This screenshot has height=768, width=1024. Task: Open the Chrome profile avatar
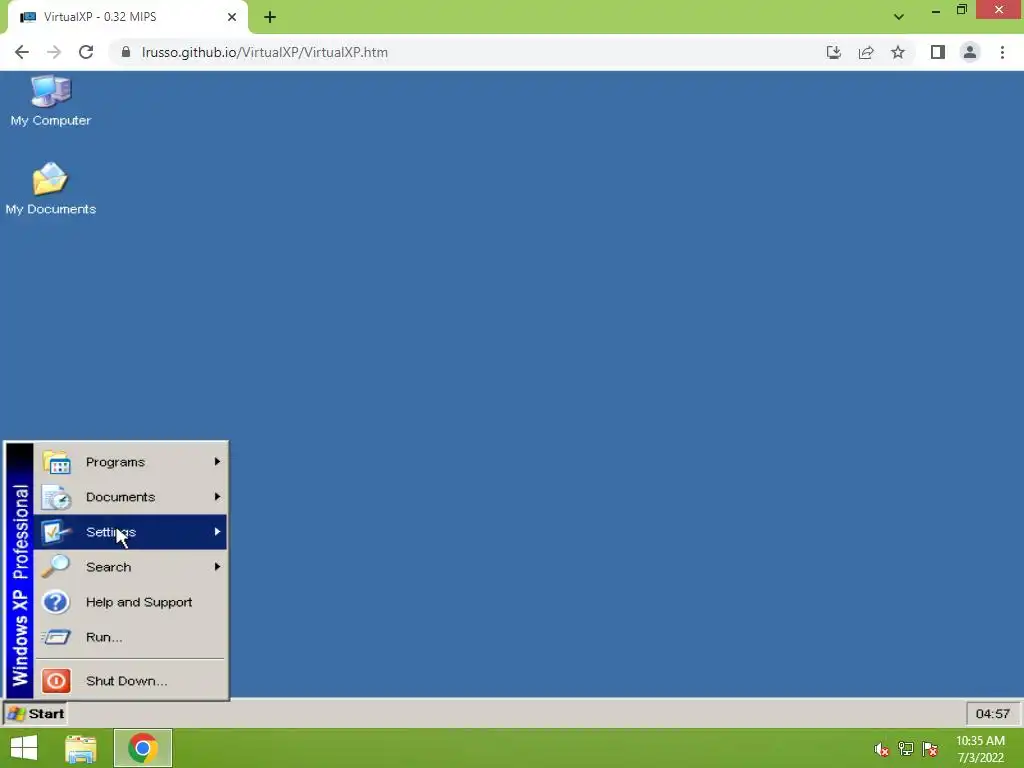(970, 52)
